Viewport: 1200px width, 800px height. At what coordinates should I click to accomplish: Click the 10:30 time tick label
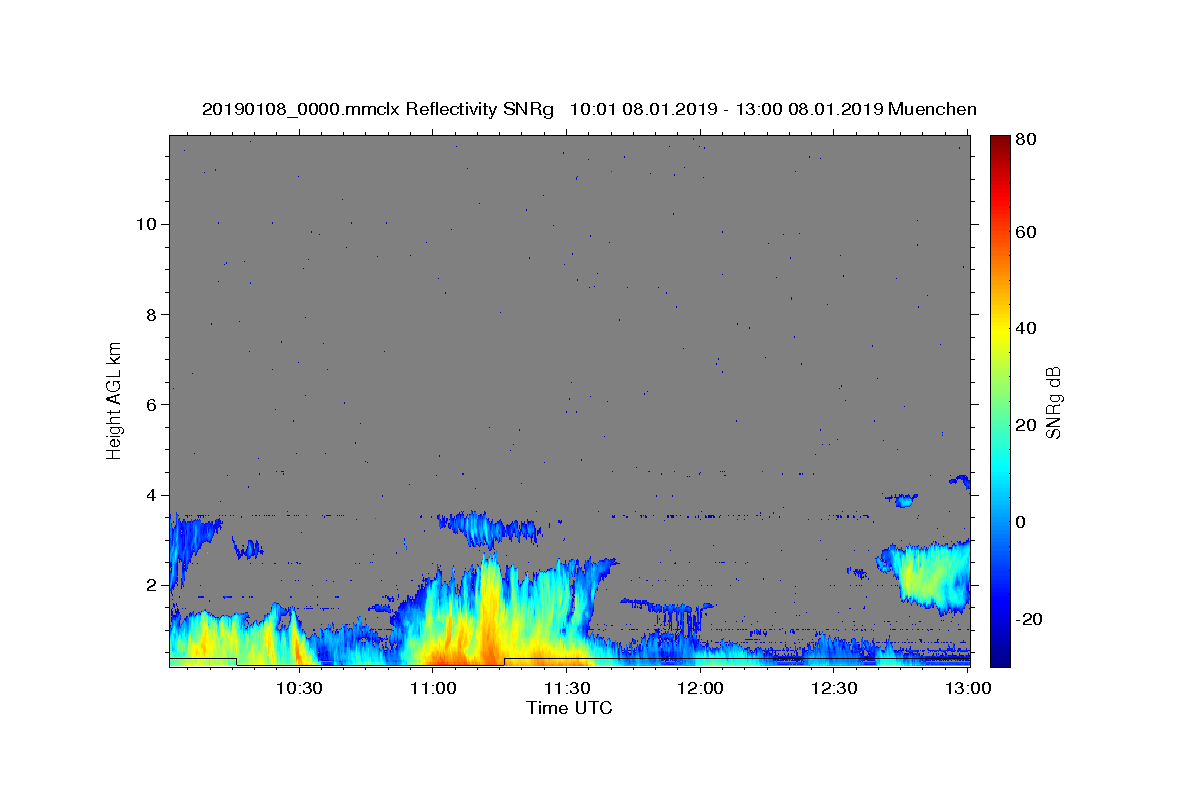tap(299, 689)
